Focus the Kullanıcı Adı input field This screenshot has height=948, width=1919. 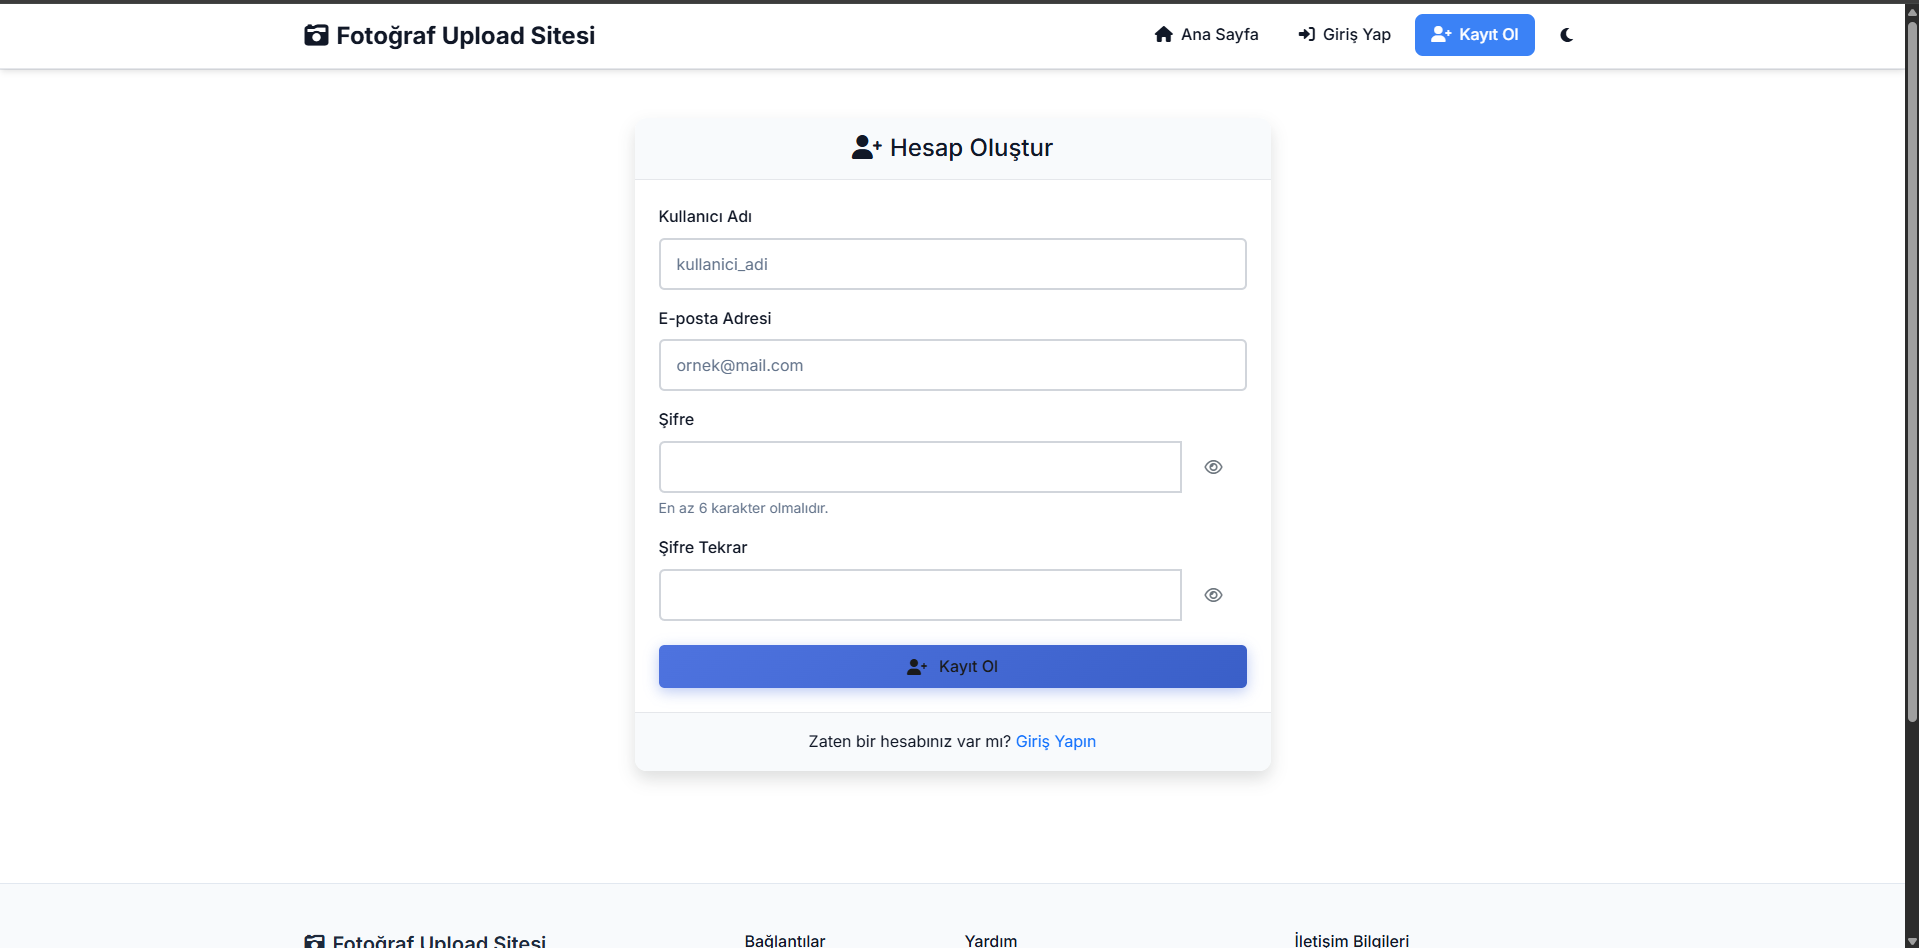(x=952, y=264)
